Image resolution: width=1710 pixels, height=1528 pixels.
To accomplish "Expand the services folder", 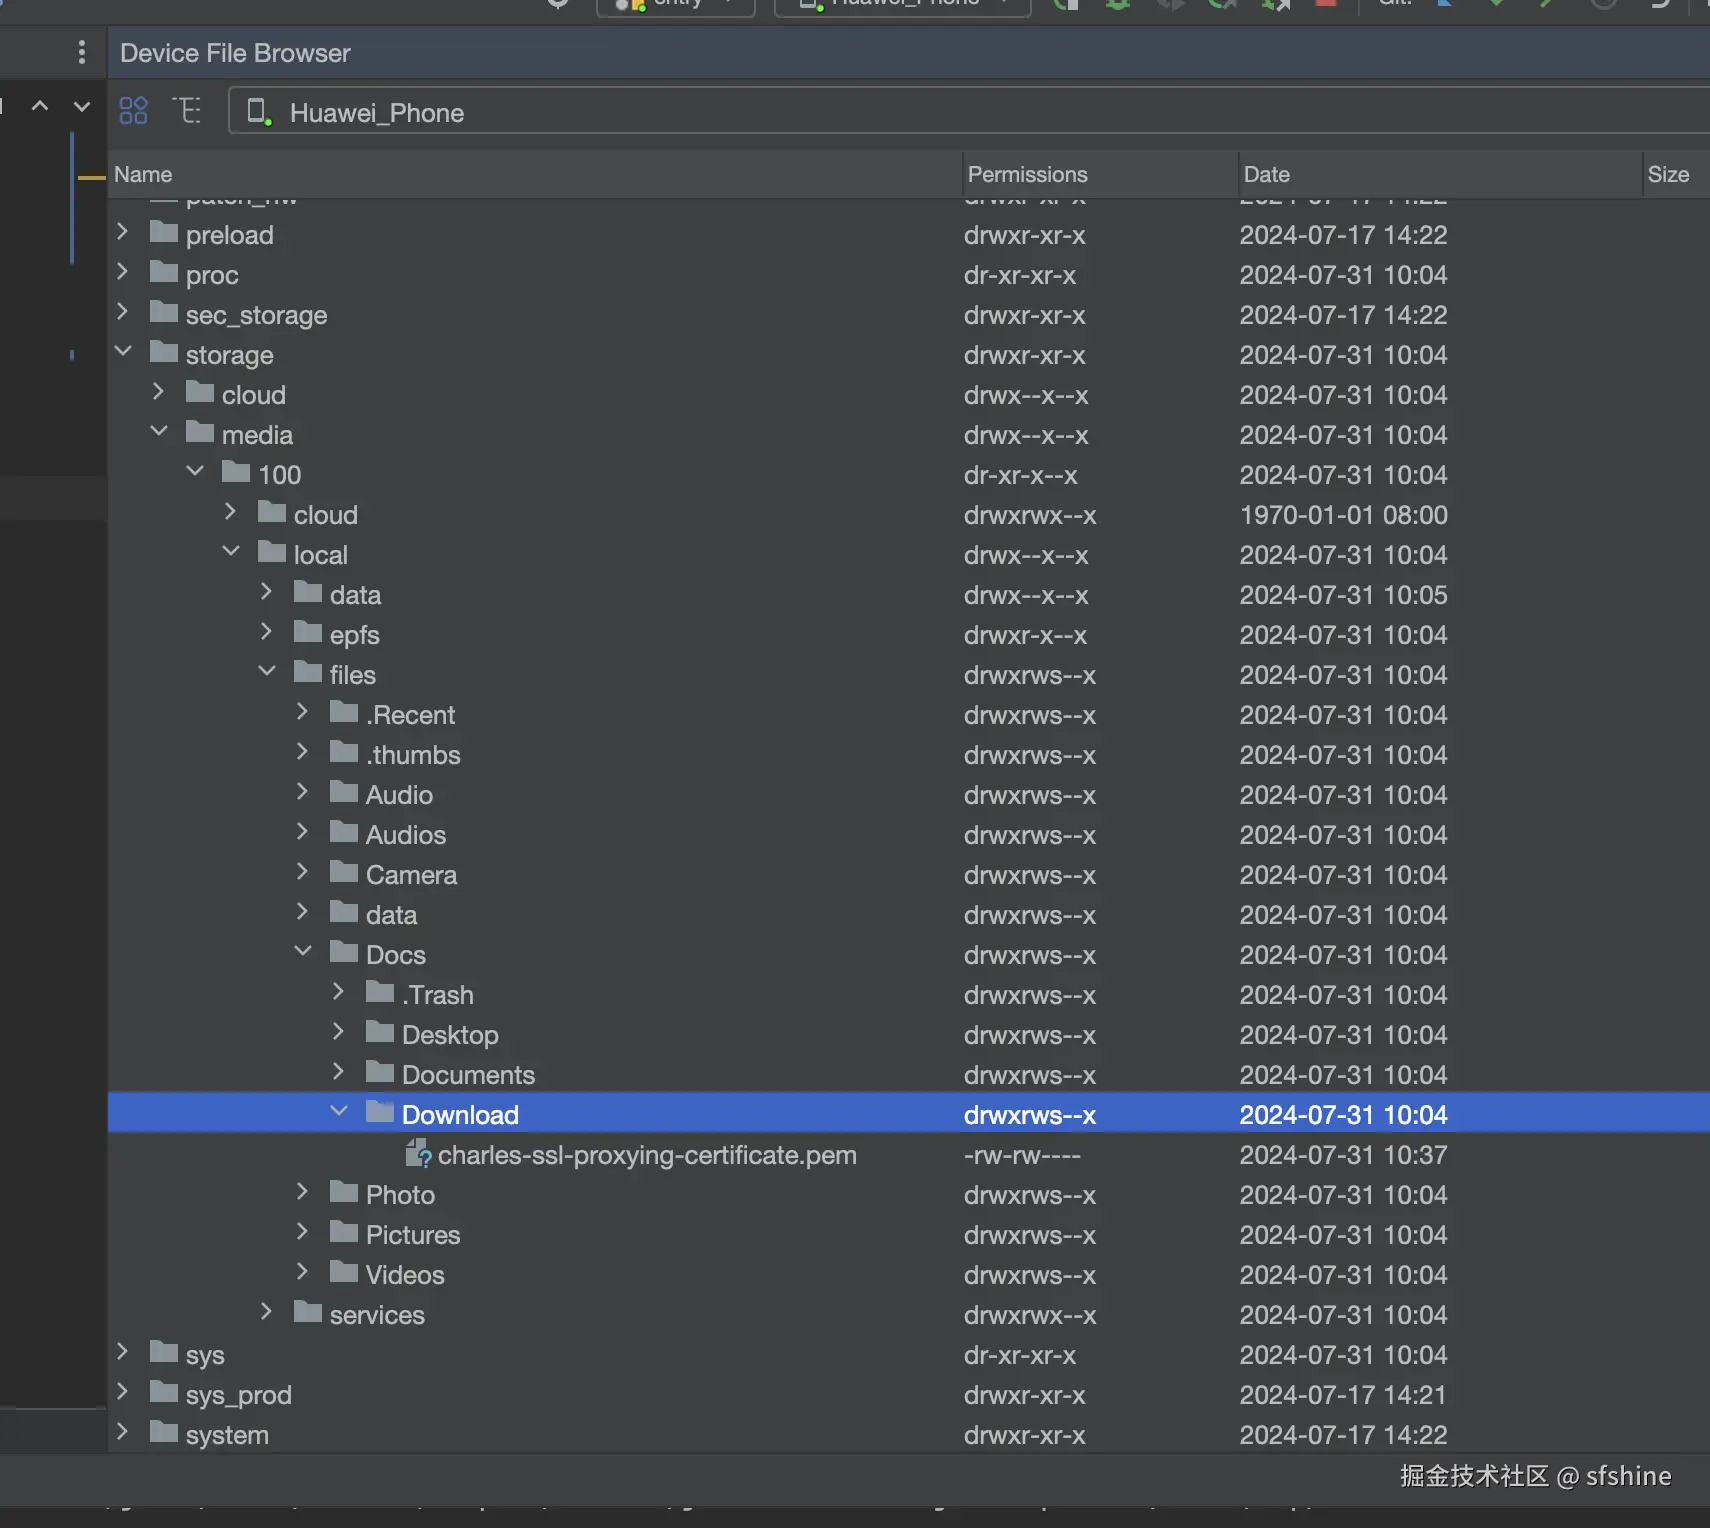I will 266,1312.
